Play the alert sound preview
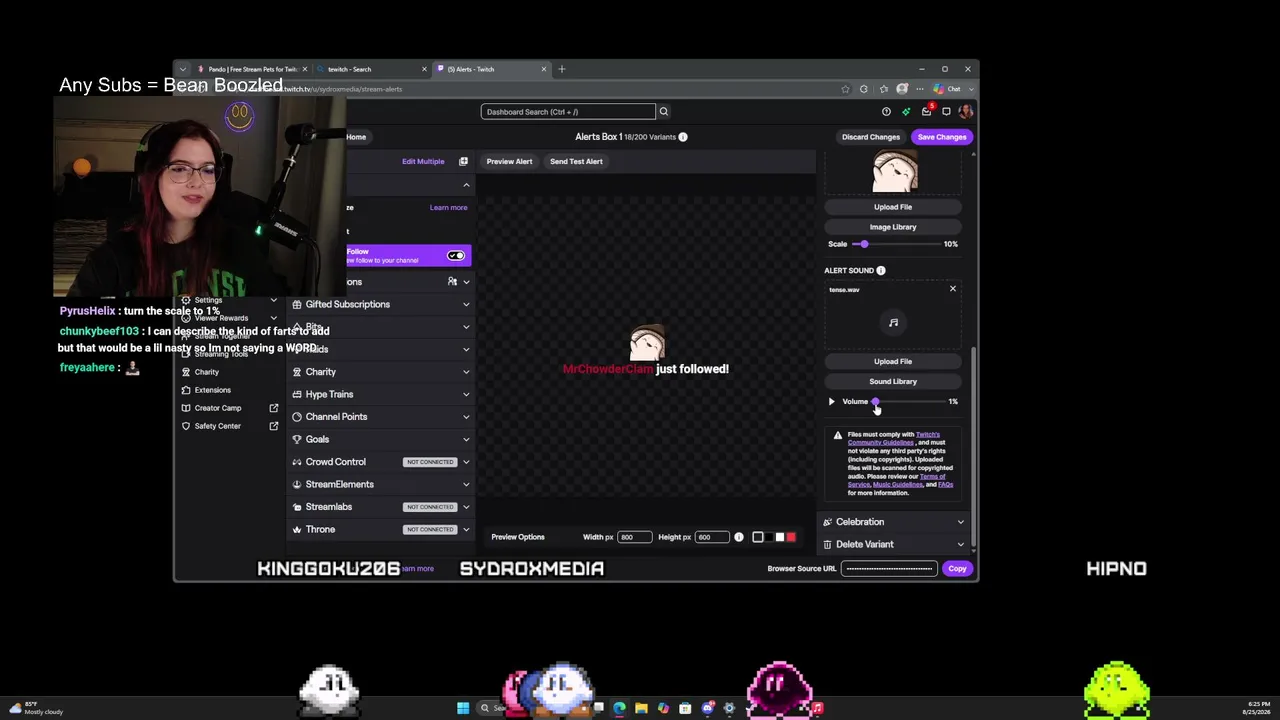Viewport: 1280px width, 720px height. (831, 402)
